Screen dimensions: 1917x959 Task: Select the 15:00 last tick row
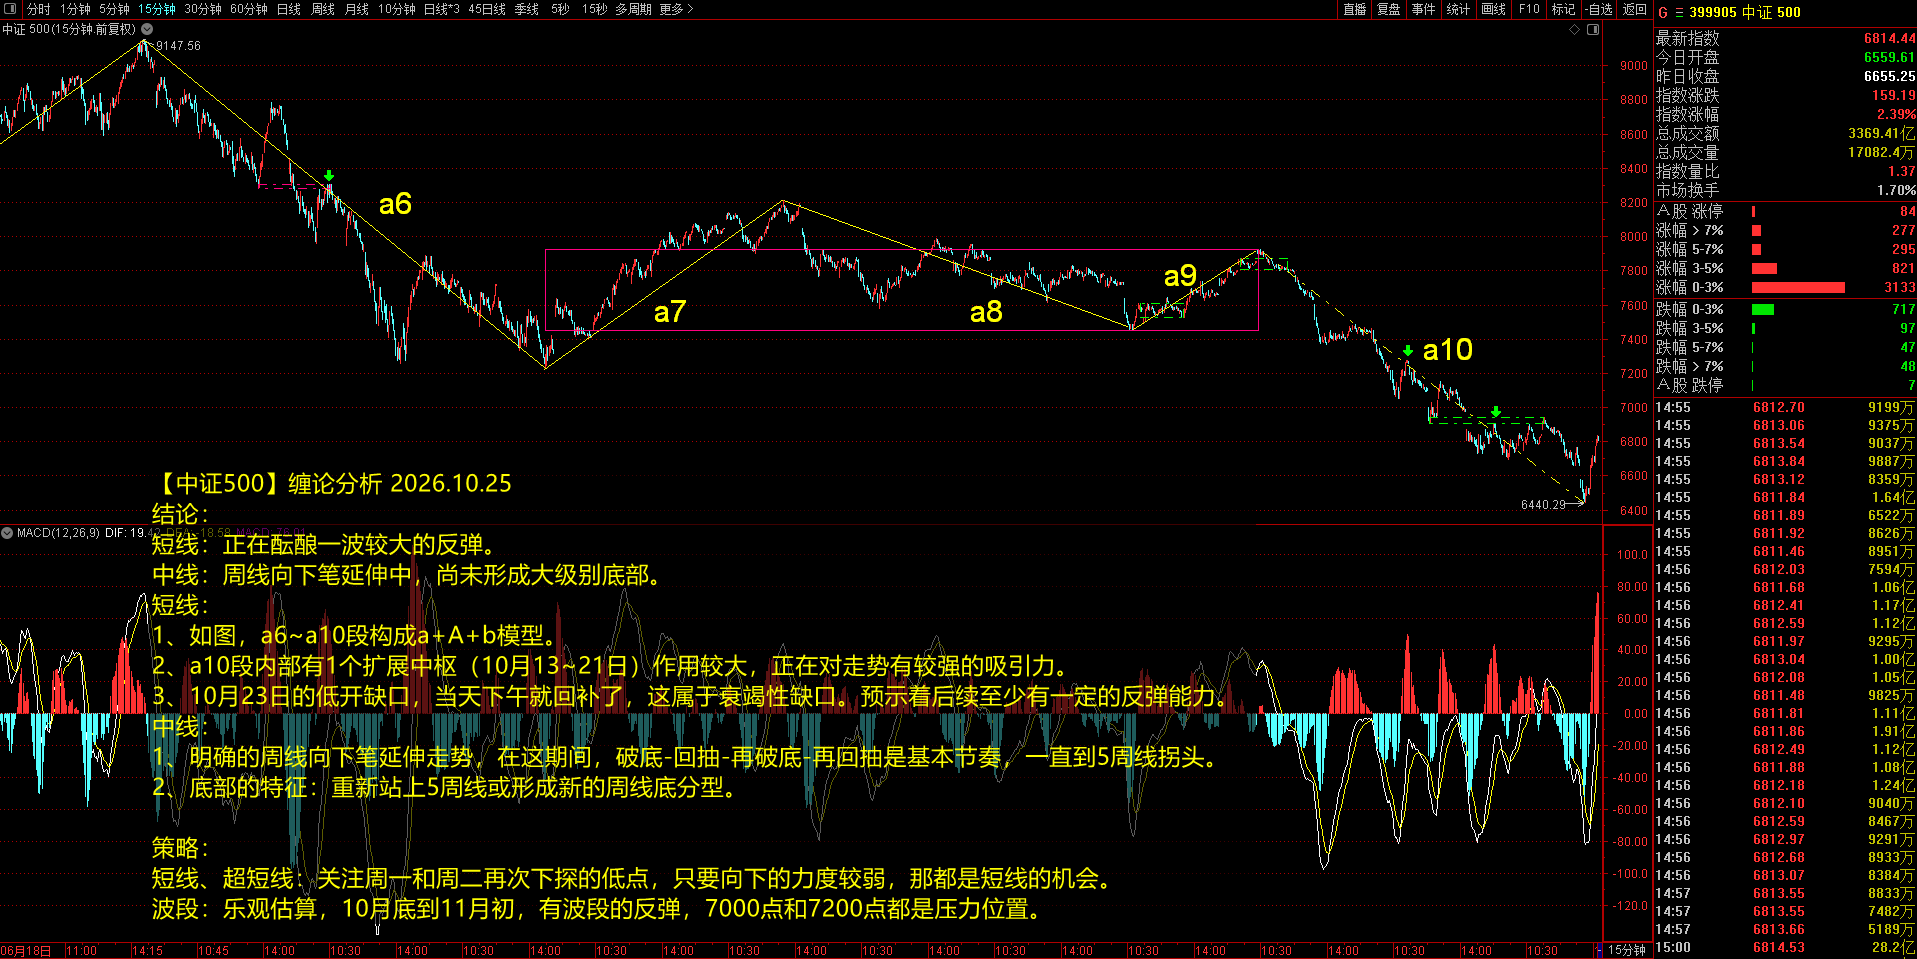(x=1785, y=947)
